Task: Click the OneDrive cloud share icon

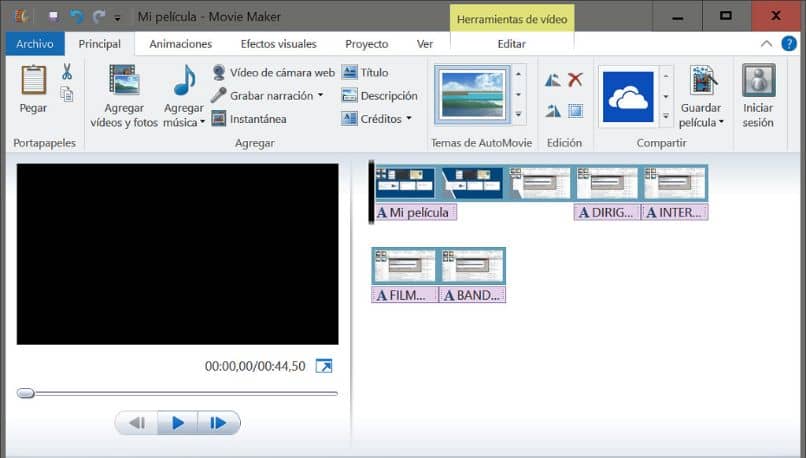Action: click(x=628, y=97)
